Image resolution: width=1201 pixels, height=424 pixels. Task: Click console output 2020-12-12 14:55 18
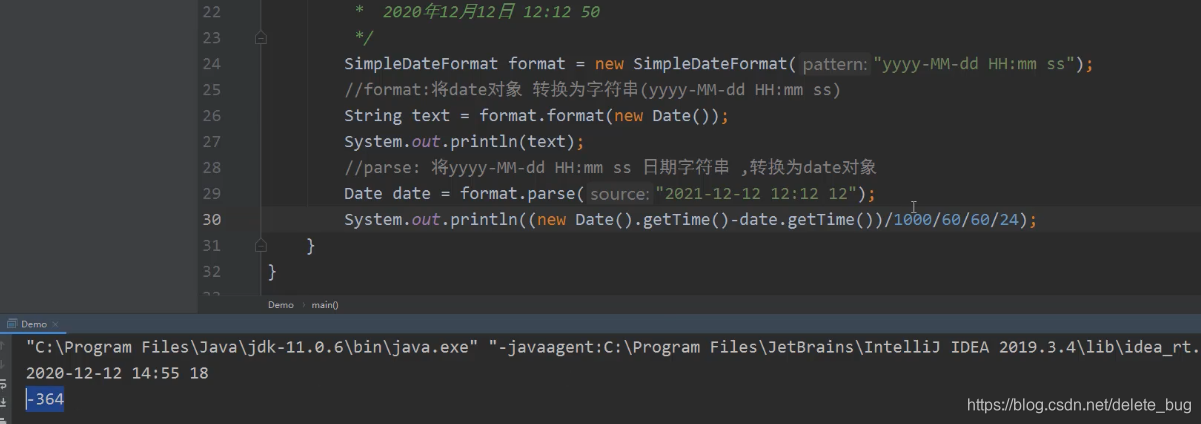tap(117, 373)
